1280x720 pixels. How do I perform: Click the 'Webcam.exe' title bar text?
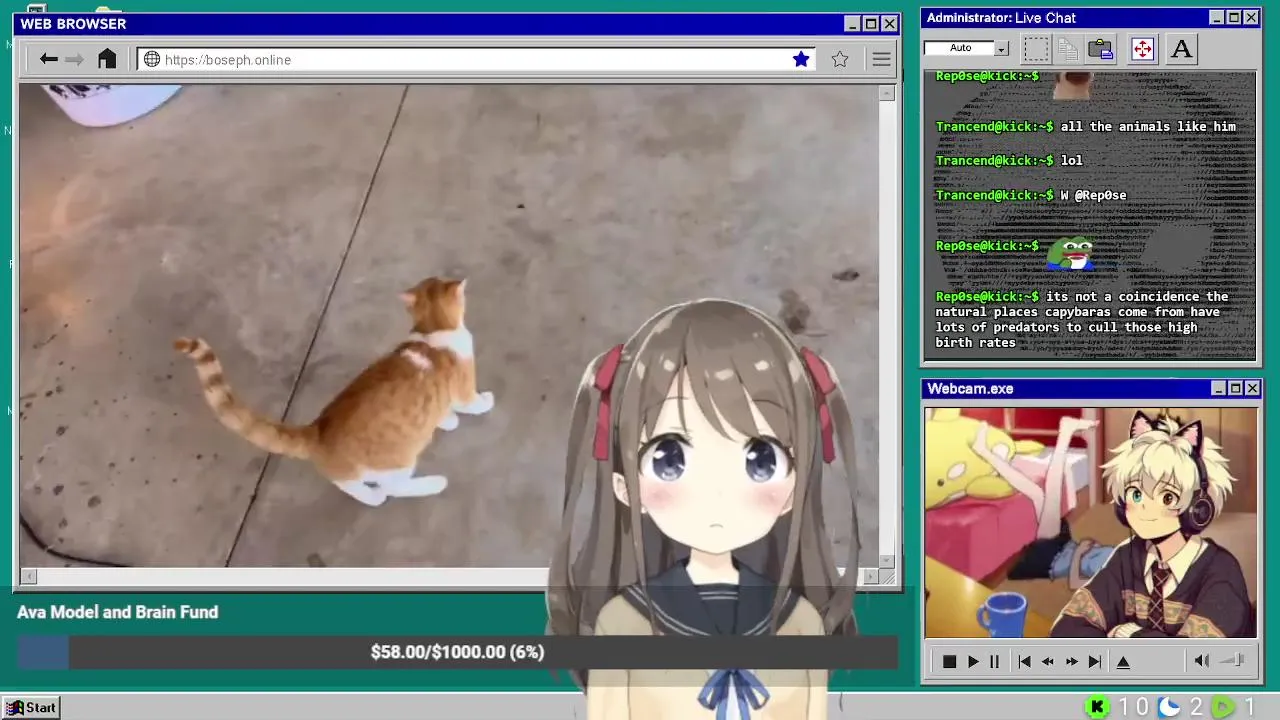[x=970, y=388]
